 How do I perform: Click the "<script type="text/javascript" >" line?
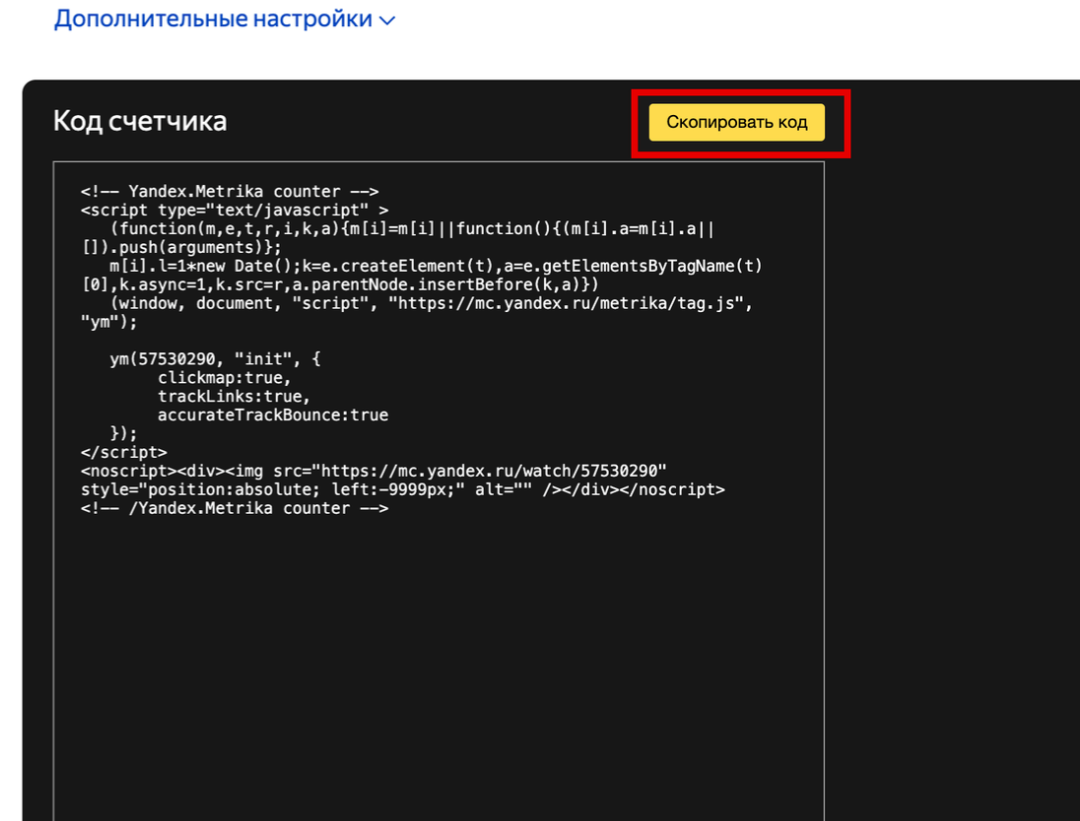click(x=234, y=210)
